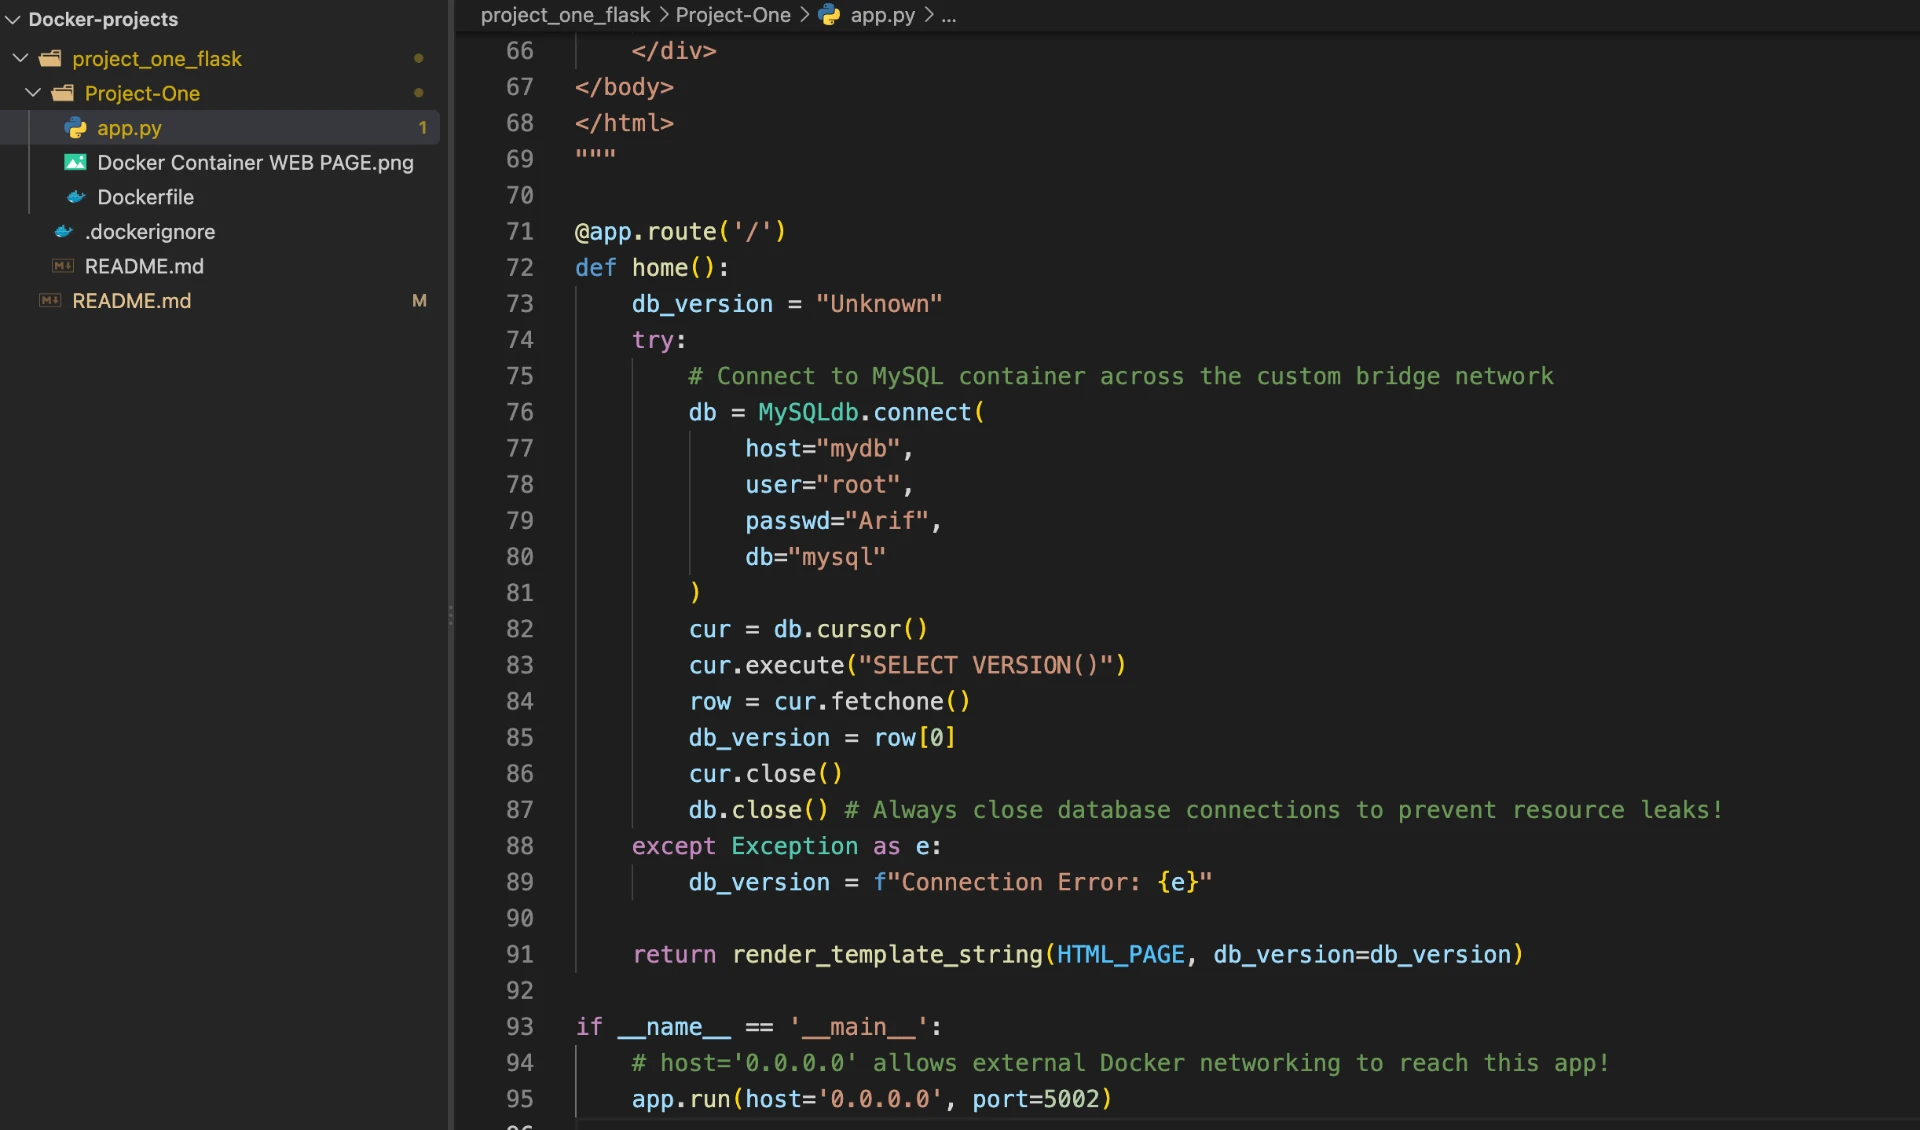Click the modified dot on project_one_flask row
This screenshot has width=1920, height=1130.
[x=418, y=58]
